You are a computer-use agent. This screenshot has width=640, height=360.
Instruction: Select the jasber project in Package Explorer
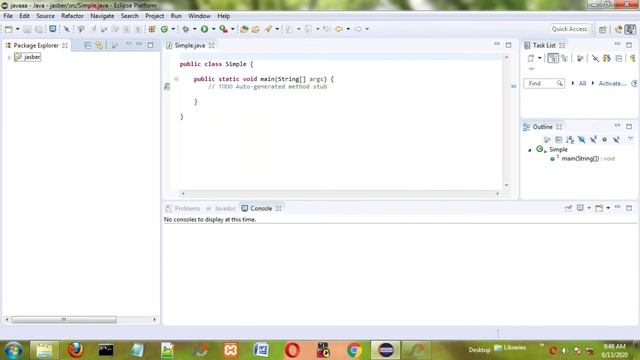pyautogui.click(x=27, y=57)
